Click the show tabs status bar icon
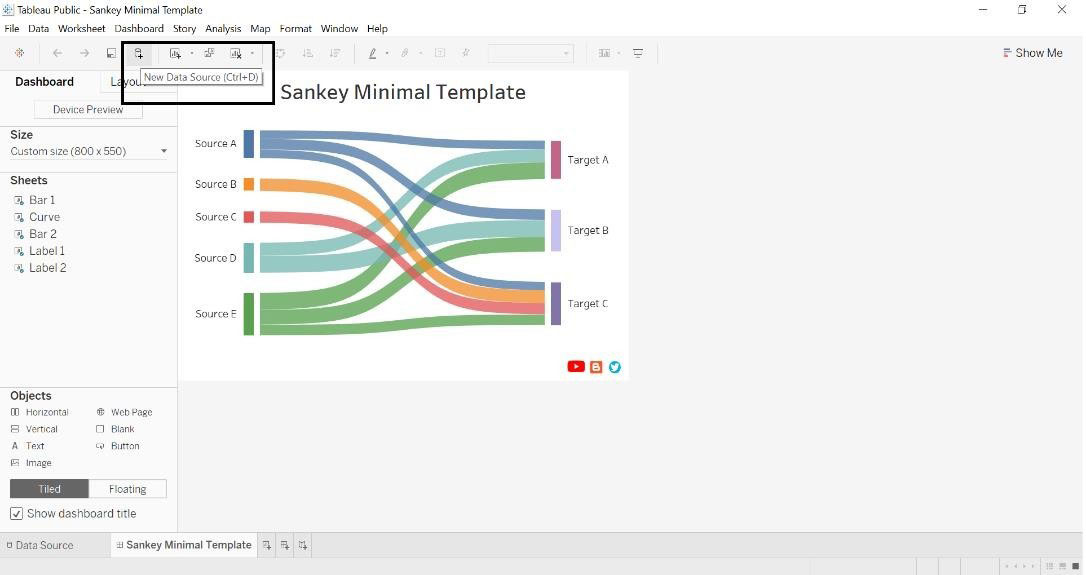The width and height of the screenshot is (1086, 575). click(1076, 566)
